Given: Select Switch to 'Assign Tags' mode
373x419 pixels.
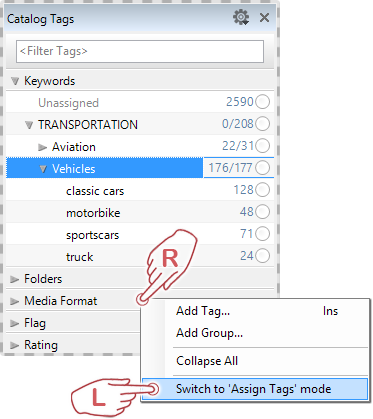Looking at the screenshot, I should coord(255,389).
